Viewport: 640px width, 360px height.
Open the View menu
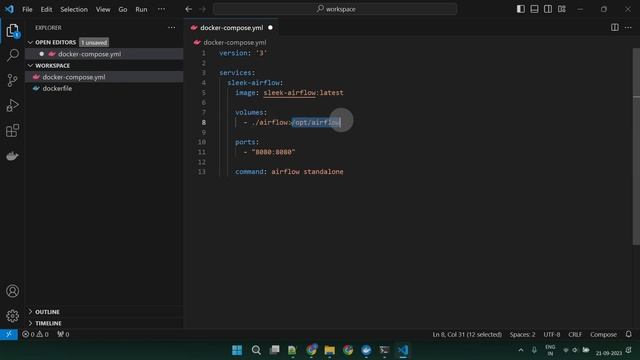click(x=103, y=9)
